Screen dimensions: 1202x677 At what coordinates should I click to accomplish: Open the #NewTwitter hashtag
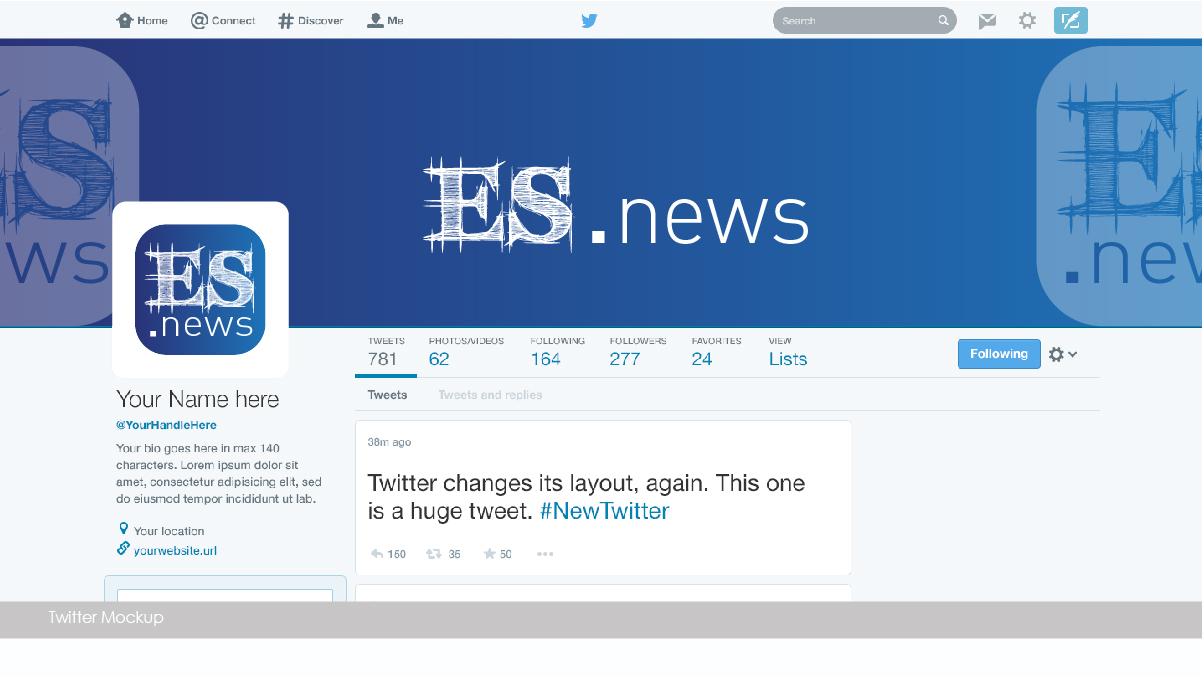click(x=604, y=511)
